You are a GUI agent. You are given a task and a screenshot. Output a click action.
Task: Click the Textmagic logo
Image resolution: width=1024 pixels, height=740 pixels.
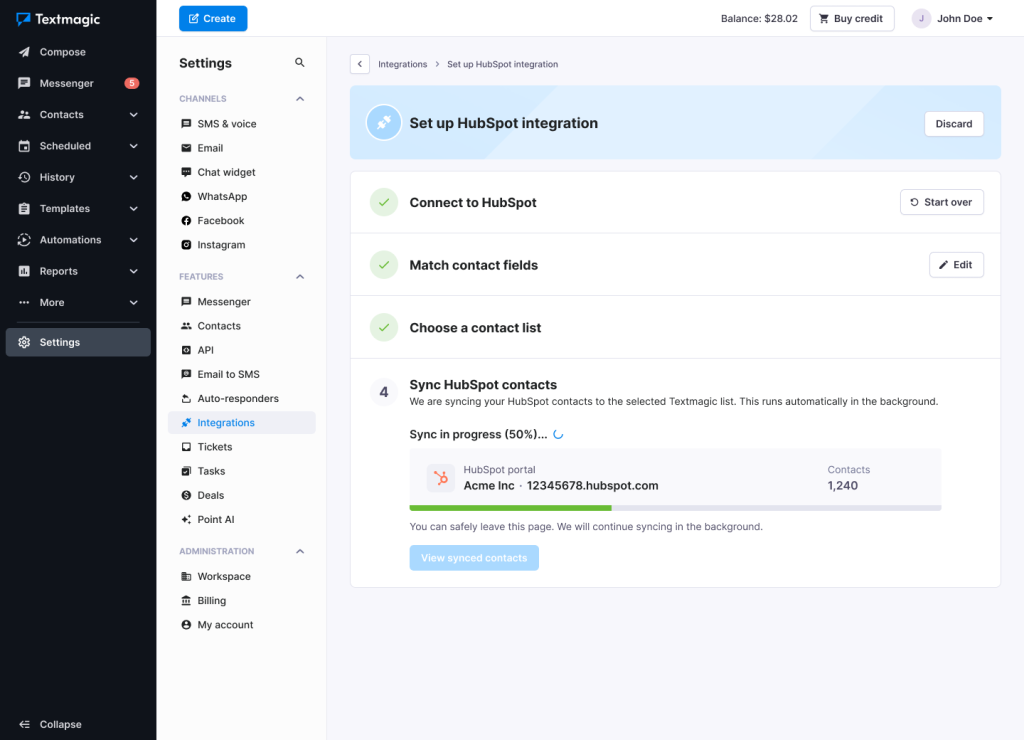point(58,19)
